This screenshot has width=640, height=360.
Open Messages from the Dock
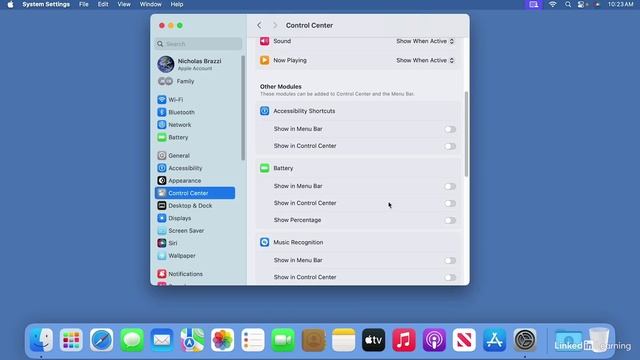132,340
